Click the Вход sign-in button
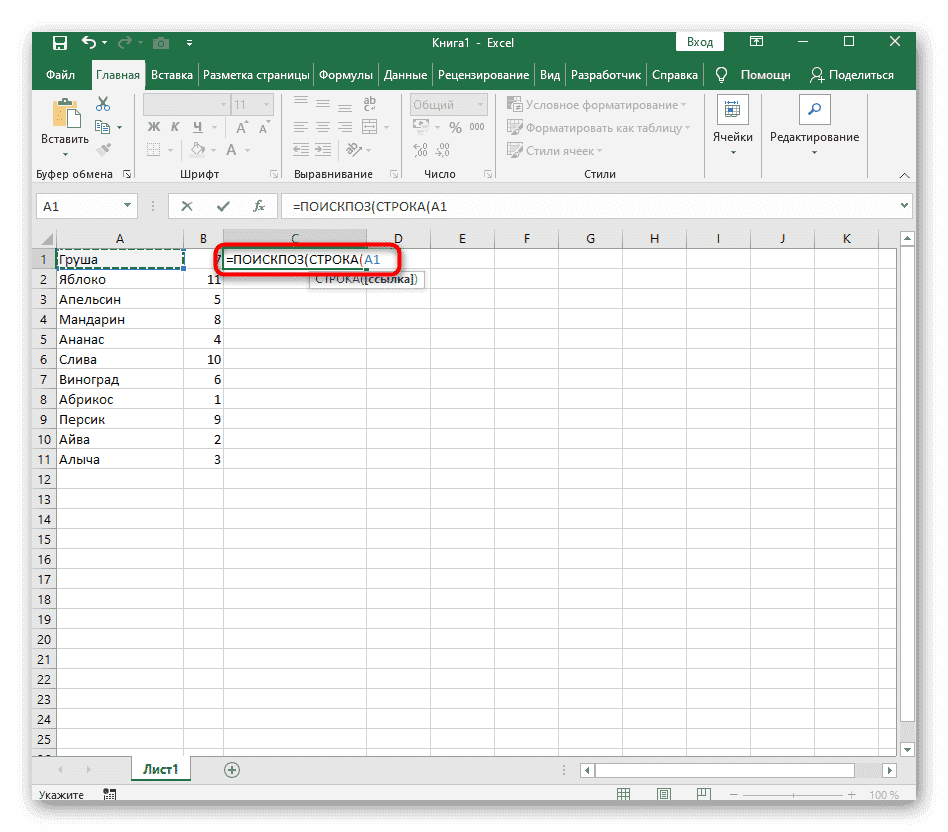Screen dimensions: 948x832 click(x=700, y=42)
